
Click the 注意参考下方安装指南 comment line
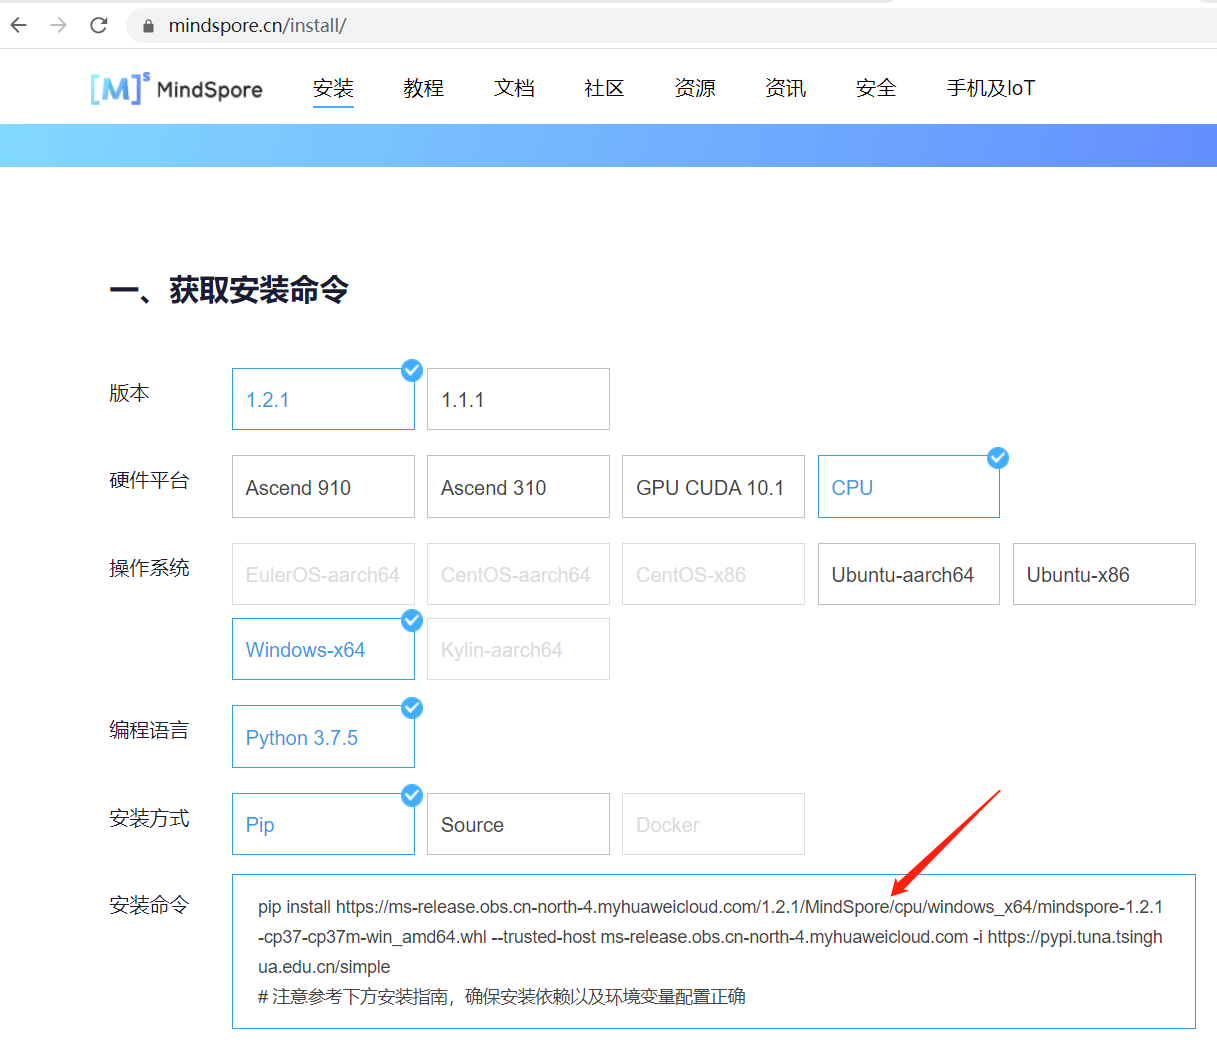502,996
